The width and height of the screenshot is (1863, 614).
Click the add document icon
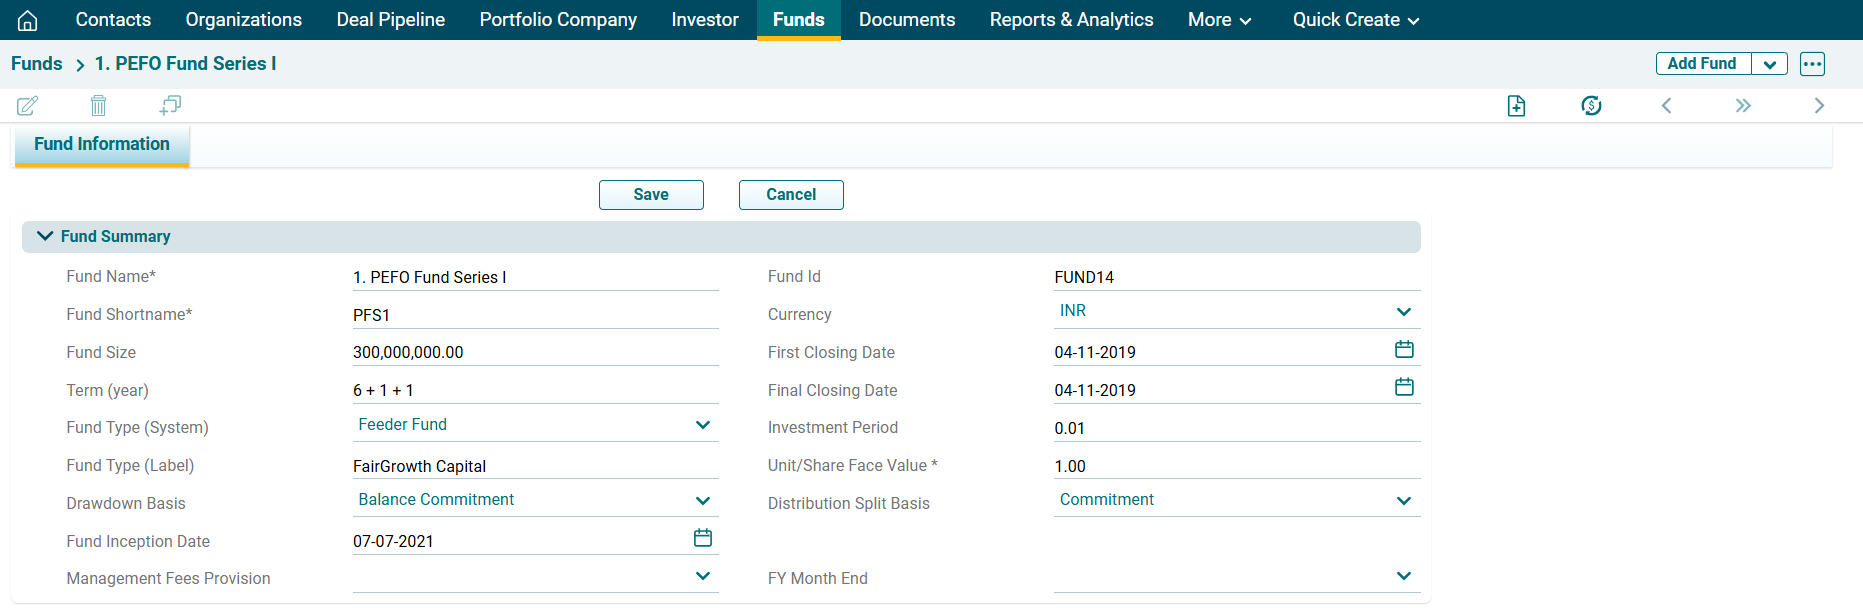coord(1516,106)
